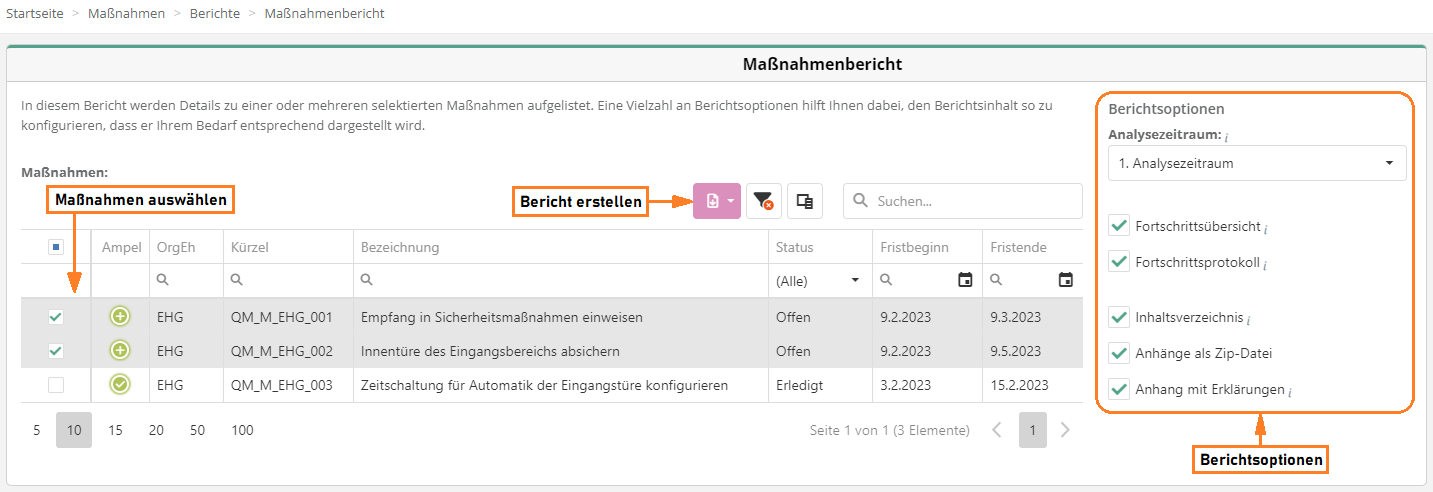This screenshot has height=492, width=1433.
Task: Click the info icon next to Fortschrittsübersicht
Action: tap(1266, 228)
